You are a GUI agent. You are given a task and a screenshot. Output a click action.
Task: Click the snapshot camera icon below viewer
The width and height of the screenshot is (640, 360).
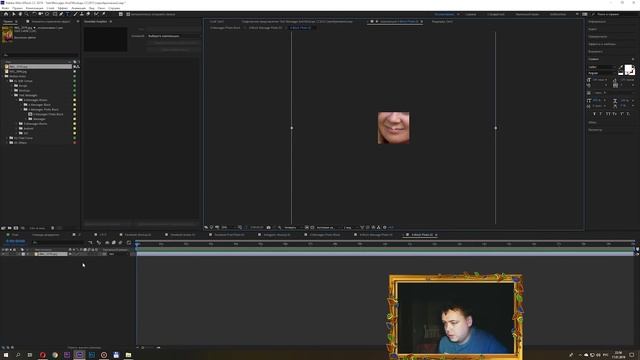coord(269,227)
